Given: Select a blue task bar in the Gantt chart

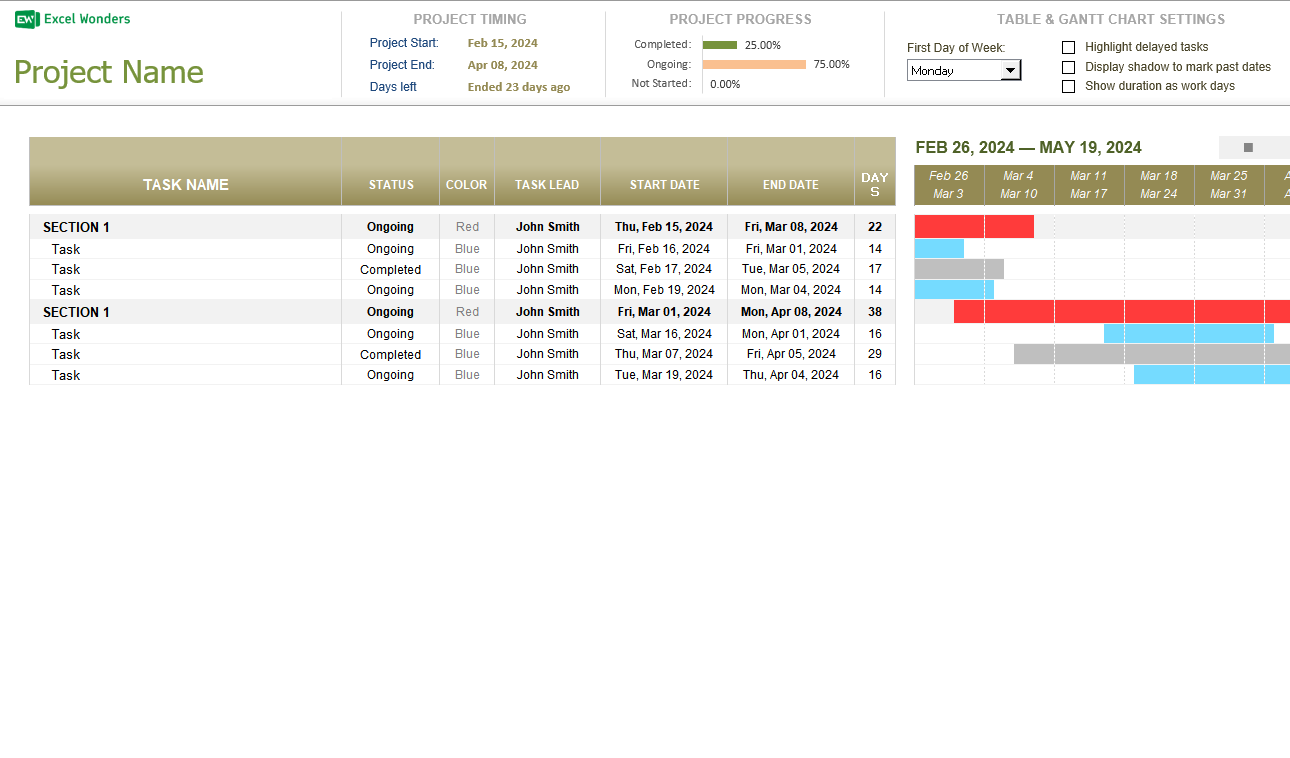Looking at the screenshot, I should [x=938, y=248].
